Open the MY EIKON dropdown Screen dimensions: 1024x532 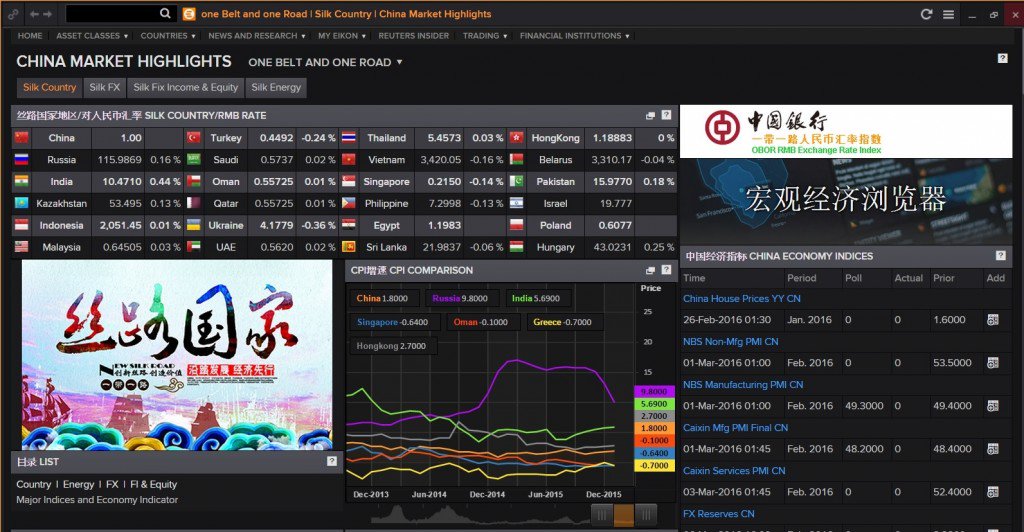pyautogui.click(x=342, y=36)
